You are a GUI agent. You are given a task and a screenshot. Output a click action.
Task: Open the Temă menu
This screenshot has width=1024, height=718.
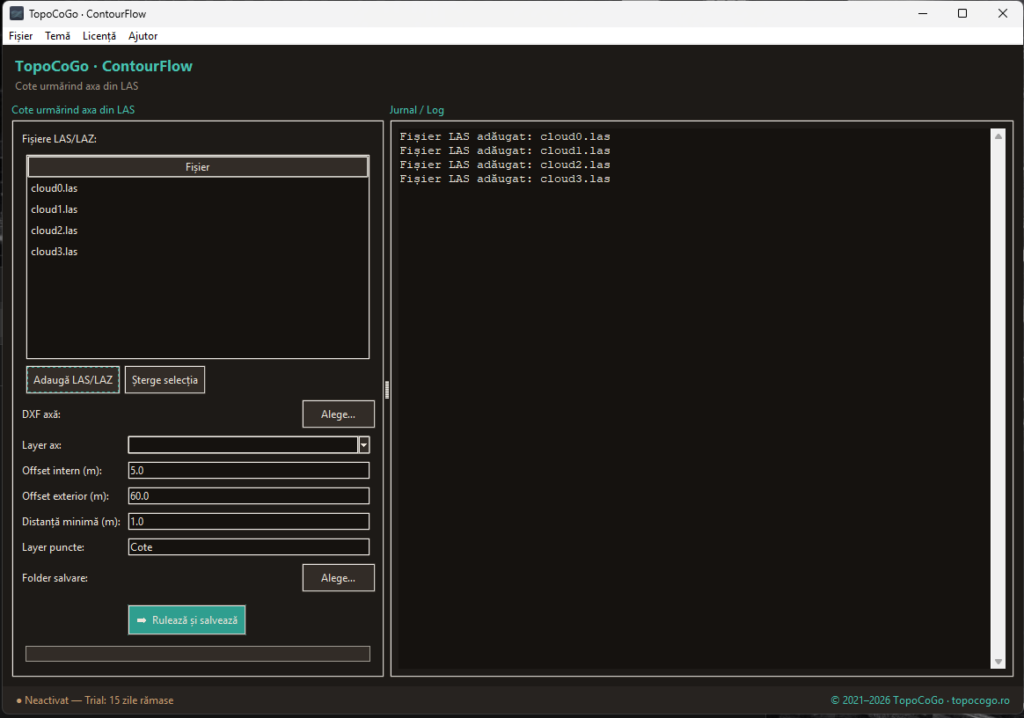57,36
